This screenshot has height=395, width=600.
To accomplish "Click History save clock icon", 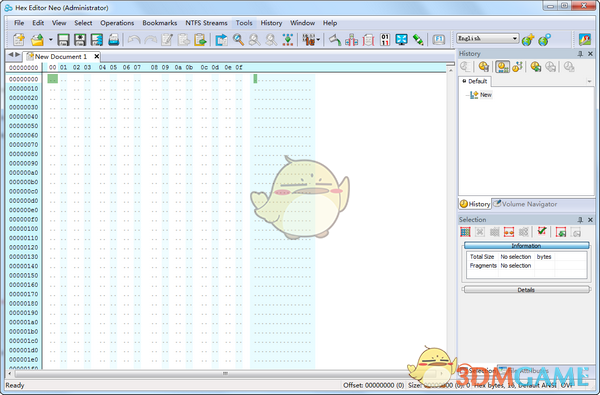I will click(484, 67).
